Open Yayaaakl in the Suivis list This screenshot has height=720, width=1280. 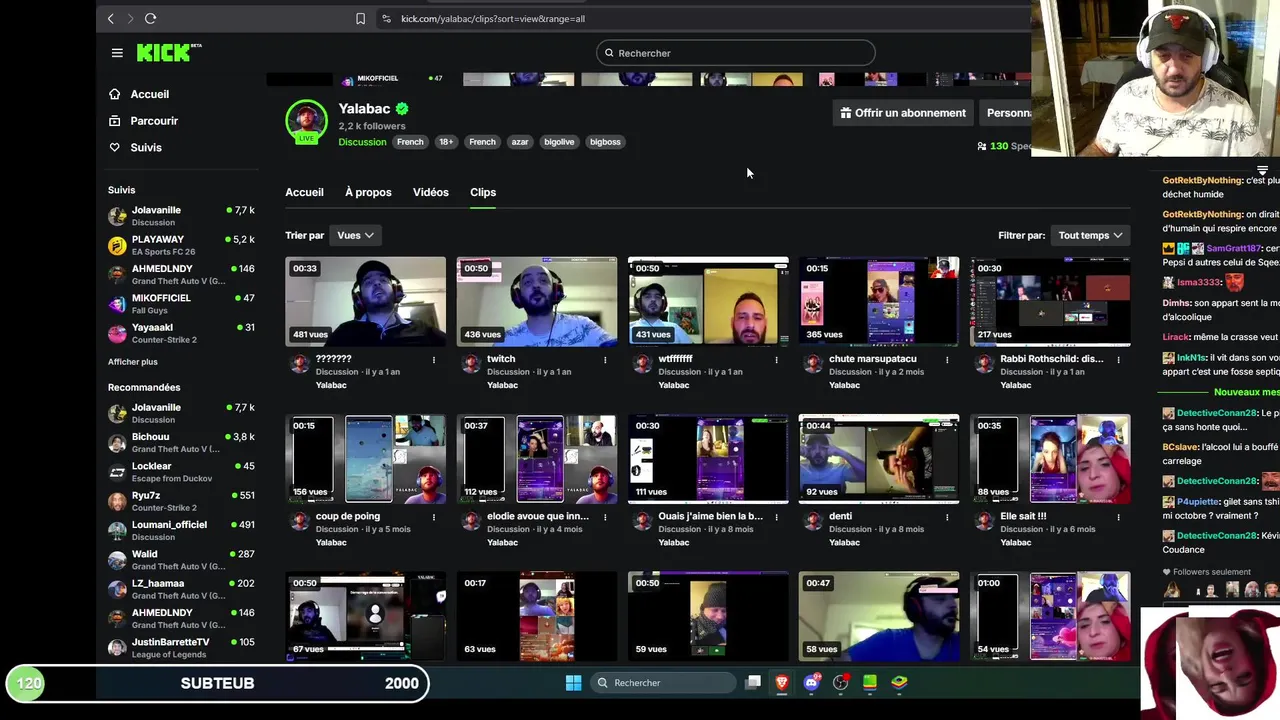[x=182, y=333]
